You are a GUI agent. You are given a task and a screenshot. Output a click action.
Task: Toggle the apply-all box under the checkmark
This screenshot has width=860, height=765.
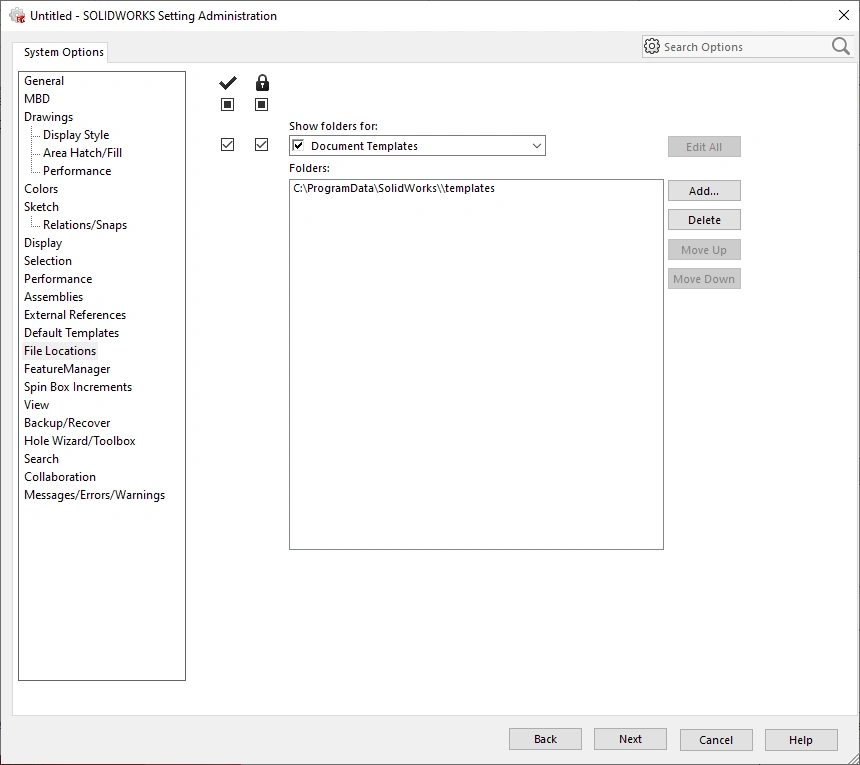coord(228,104)
